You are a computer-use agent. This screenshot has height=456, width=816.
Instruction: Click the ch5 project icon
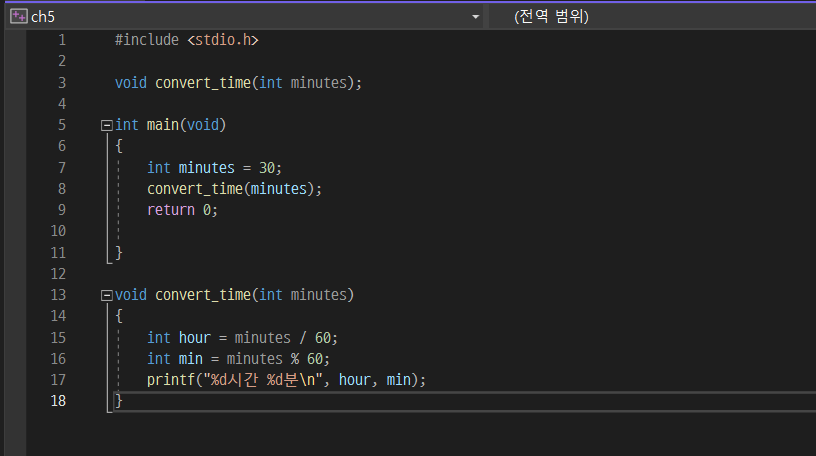point(19,17)
